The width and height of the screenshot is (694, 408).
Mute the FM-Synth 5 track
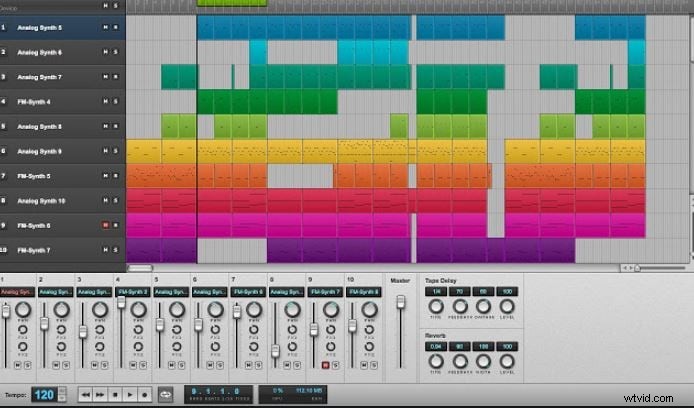coord(105,176)
